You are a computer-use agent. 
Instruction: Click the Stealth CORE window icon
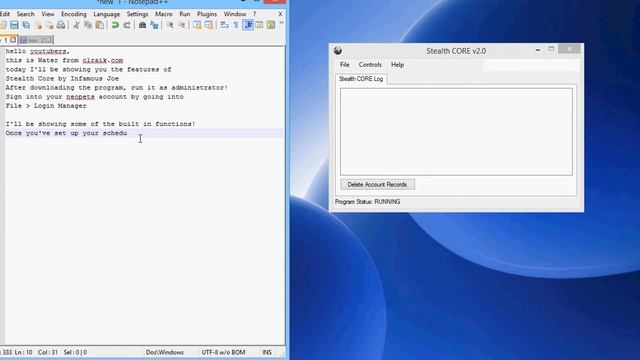click(x=338, y=51)
